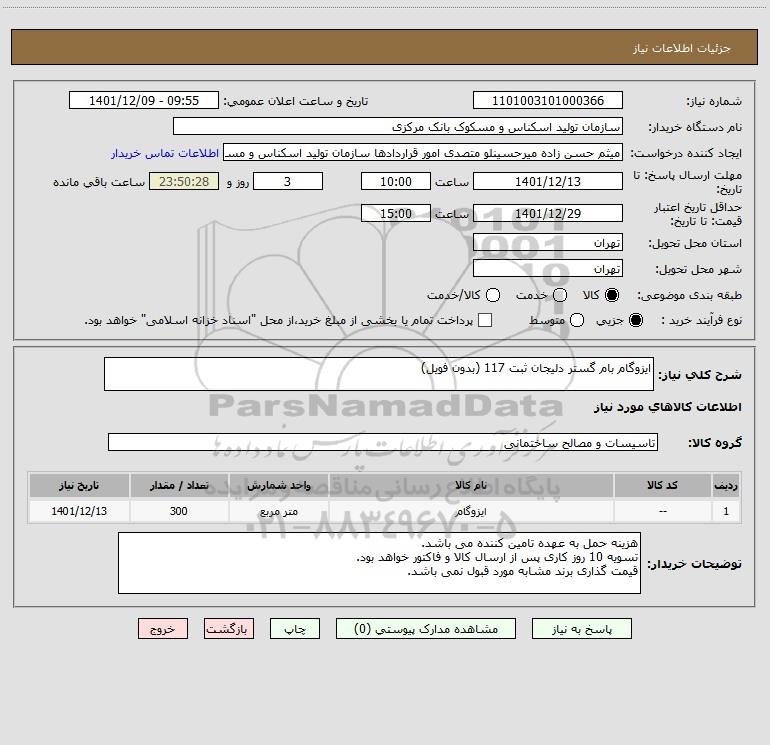Click the response deadline date 1401/12/13 field

tap(548, 181)
